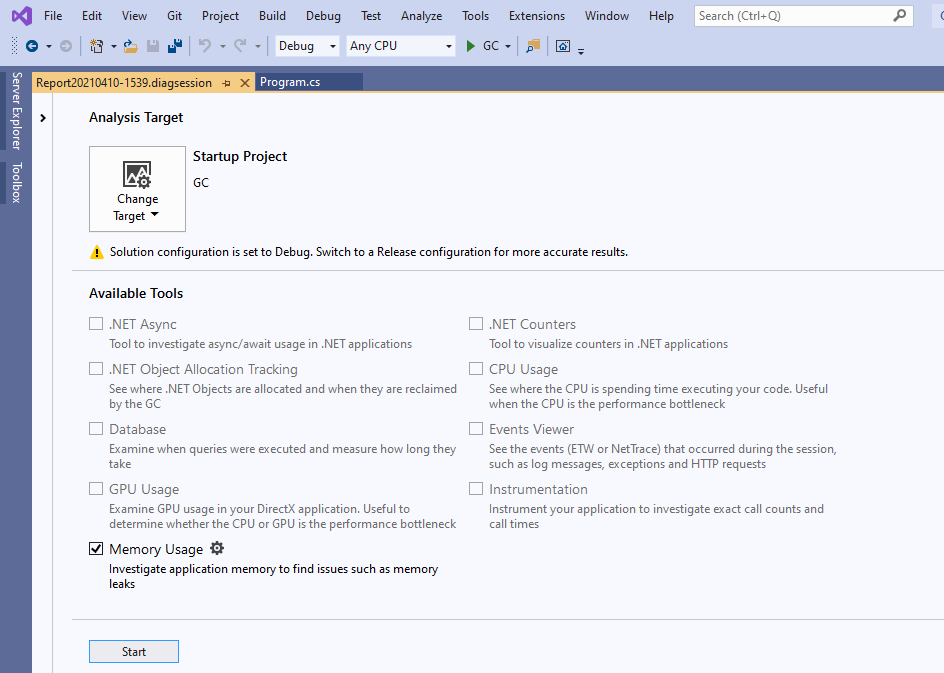Screen dimensions: 944x673
Task: Open Memory Usage settings gear
Action: (x=217, y=548)
